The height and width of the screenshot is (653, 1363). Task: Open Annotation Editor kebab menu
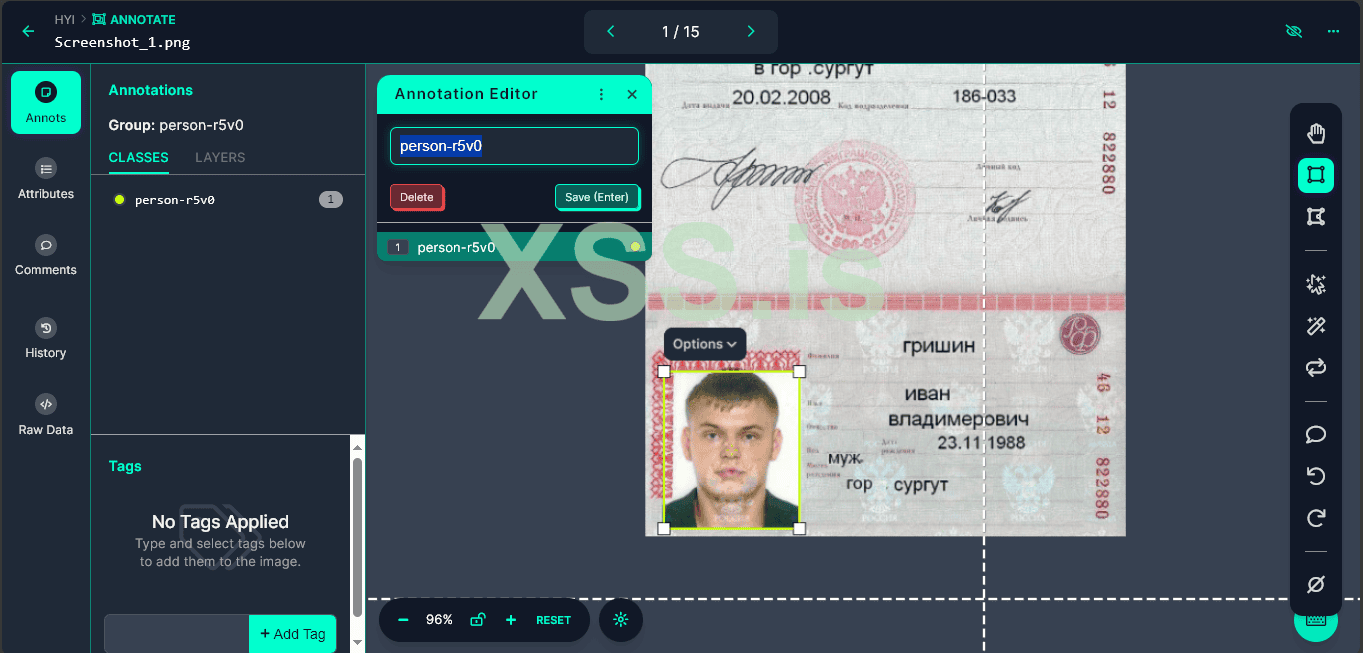click(x=601, y=94)
